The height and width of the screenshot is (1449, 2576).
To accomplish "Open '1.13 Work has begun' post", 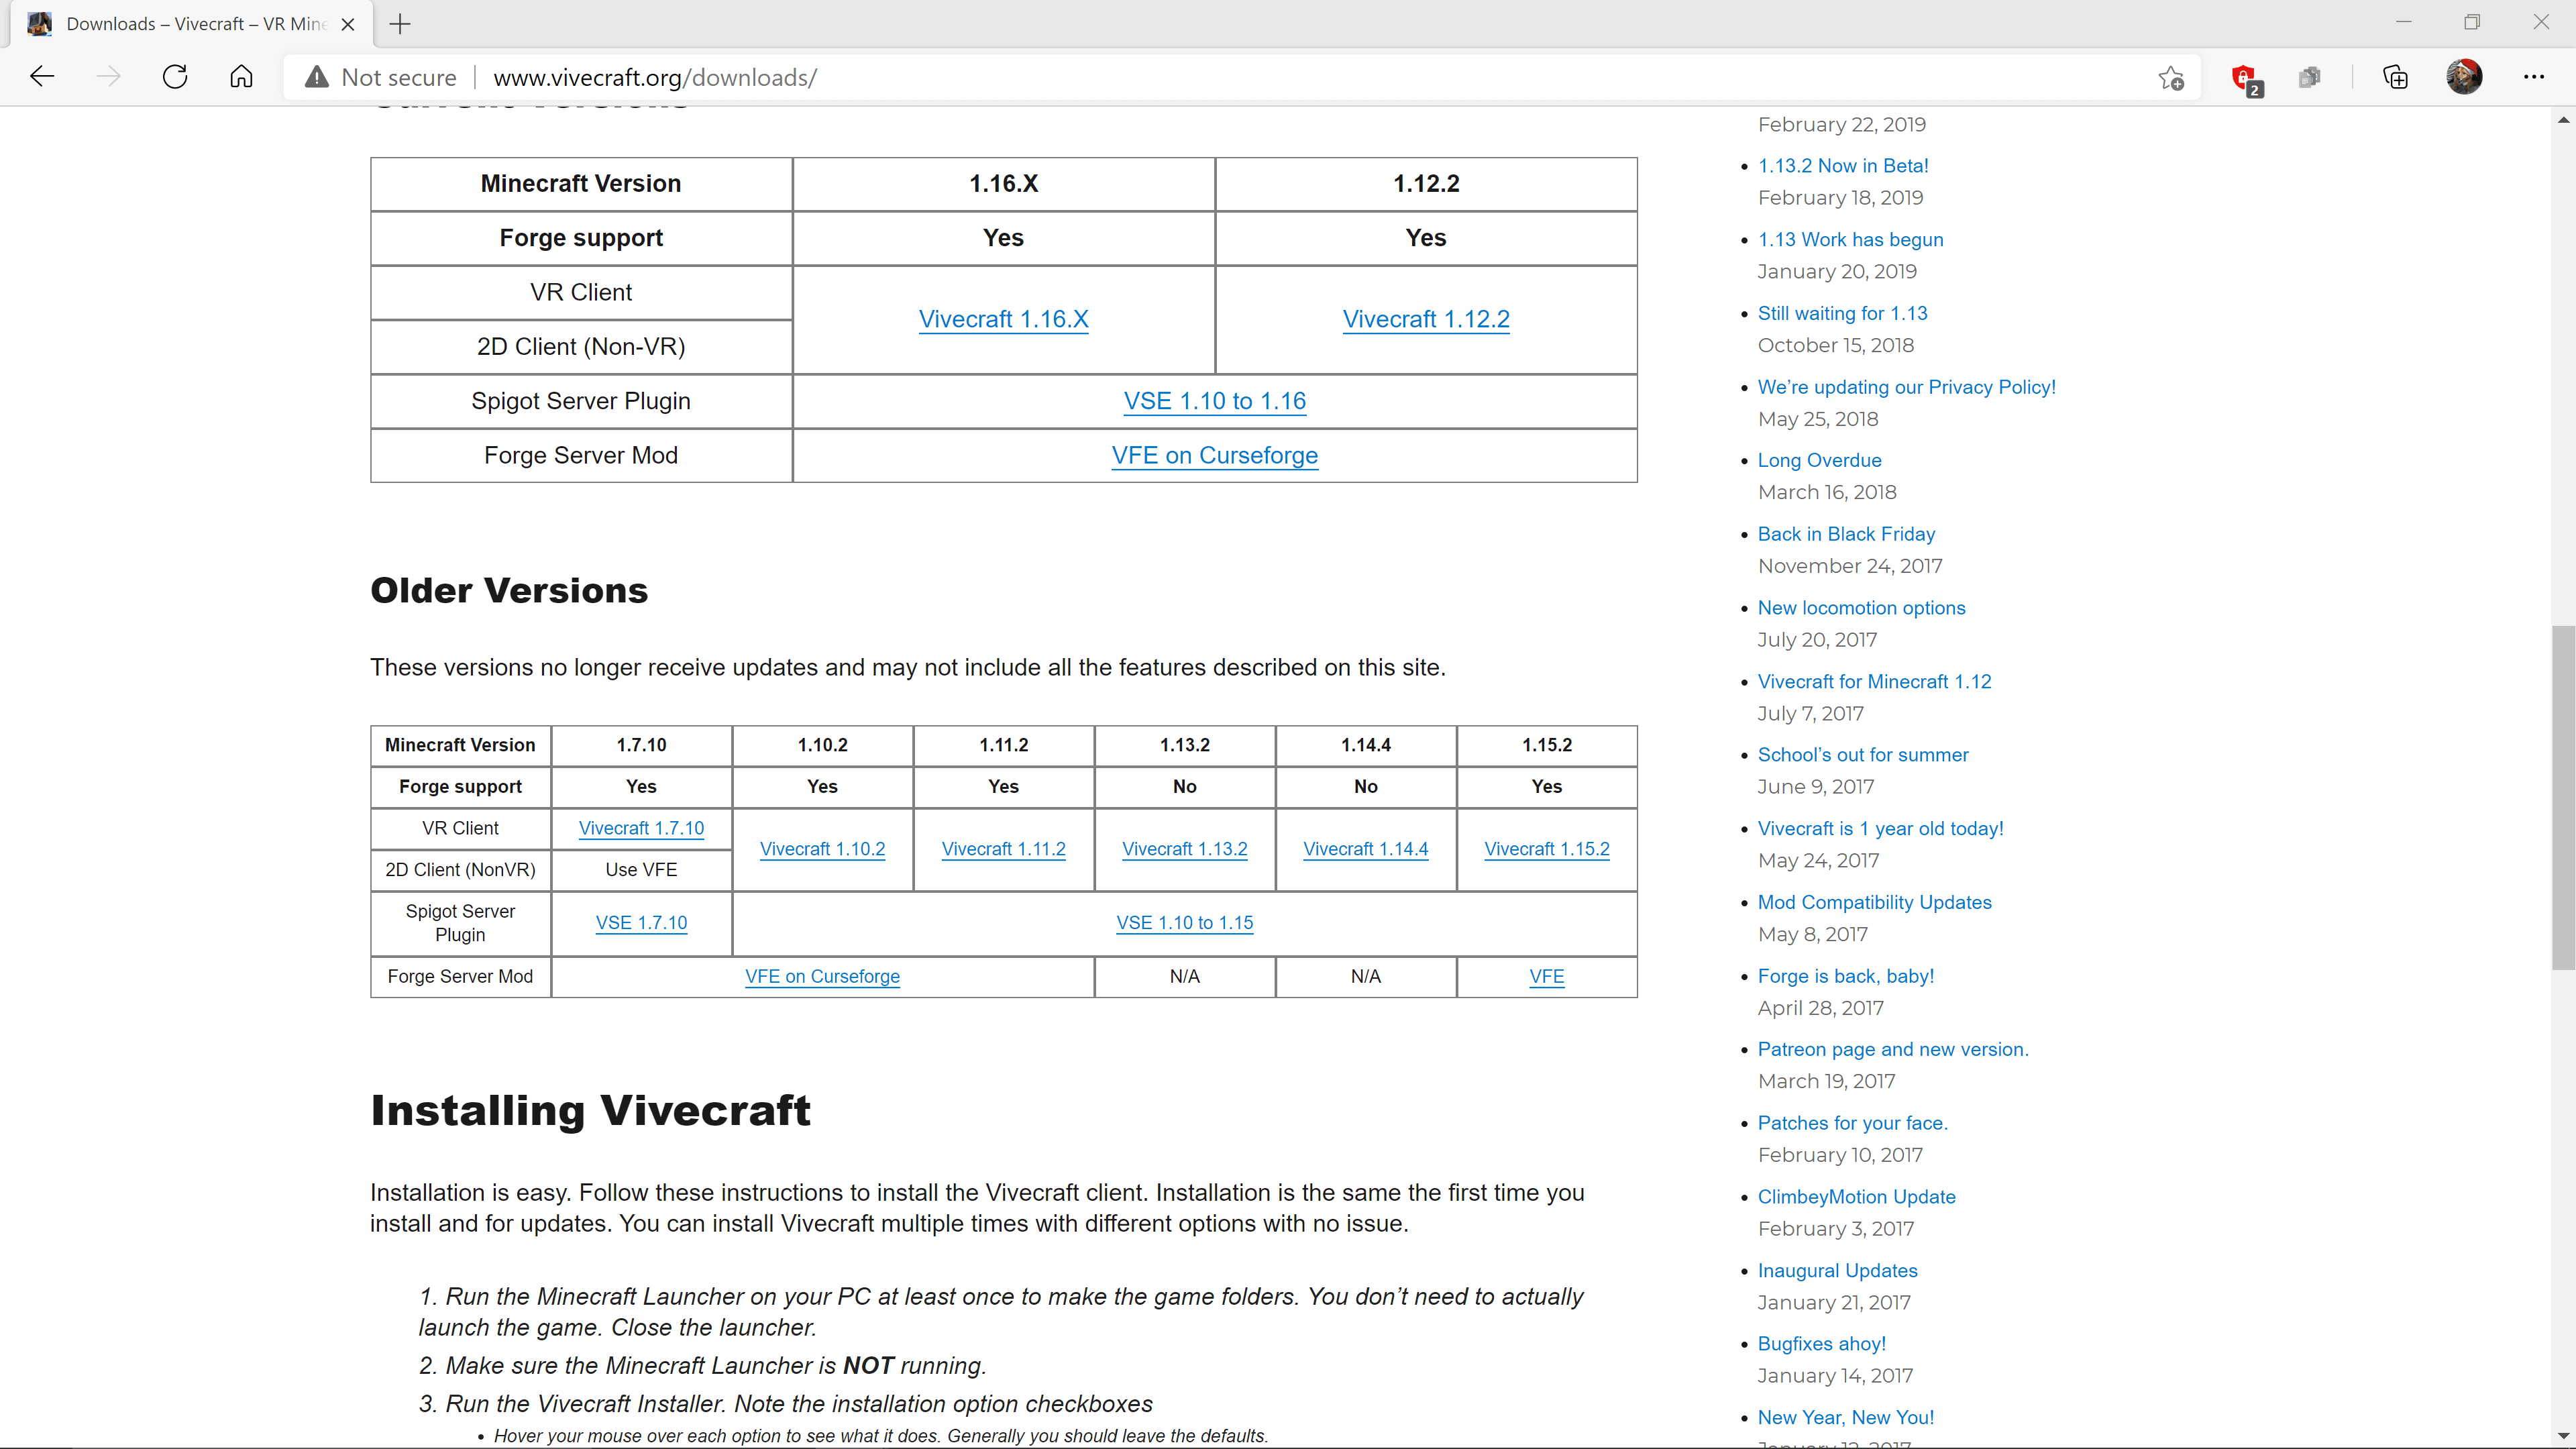I will point(1850,240).
